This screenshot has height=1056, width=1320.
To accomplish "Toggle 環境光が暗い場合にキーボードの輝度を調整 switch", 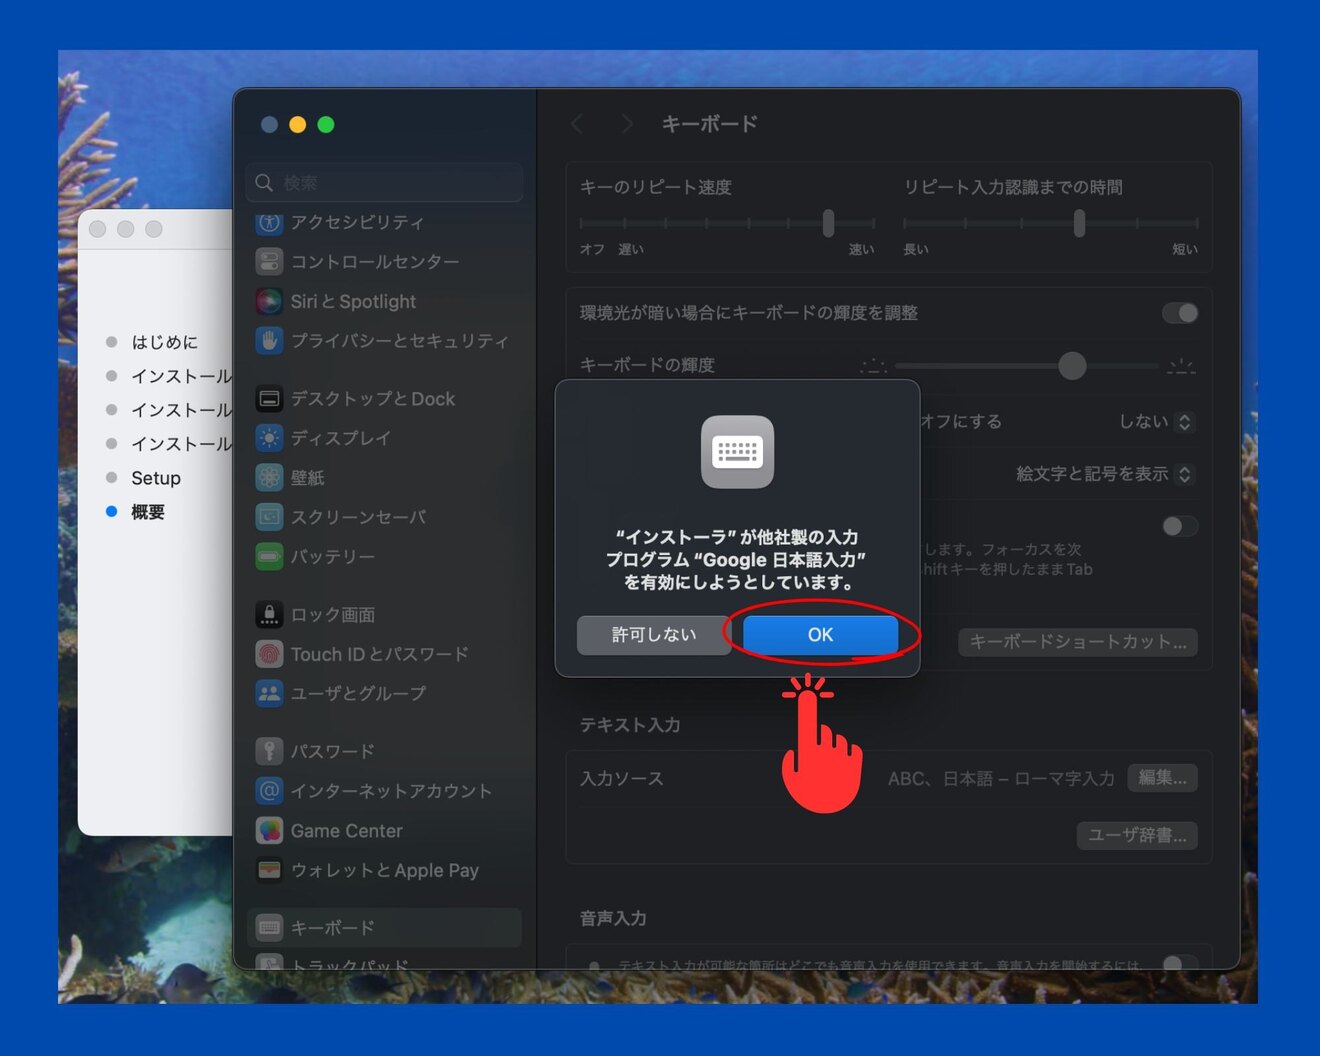I will click(1180, 313).
